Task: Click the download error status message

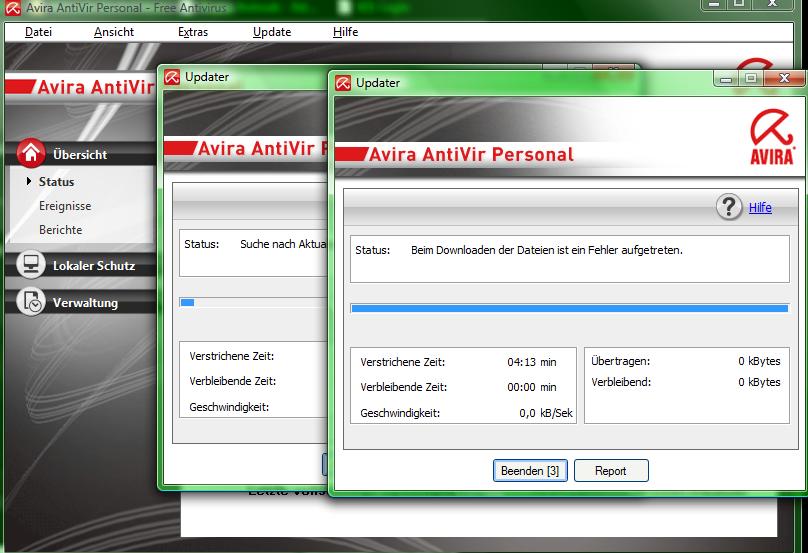Action: [x=547, y=250]
